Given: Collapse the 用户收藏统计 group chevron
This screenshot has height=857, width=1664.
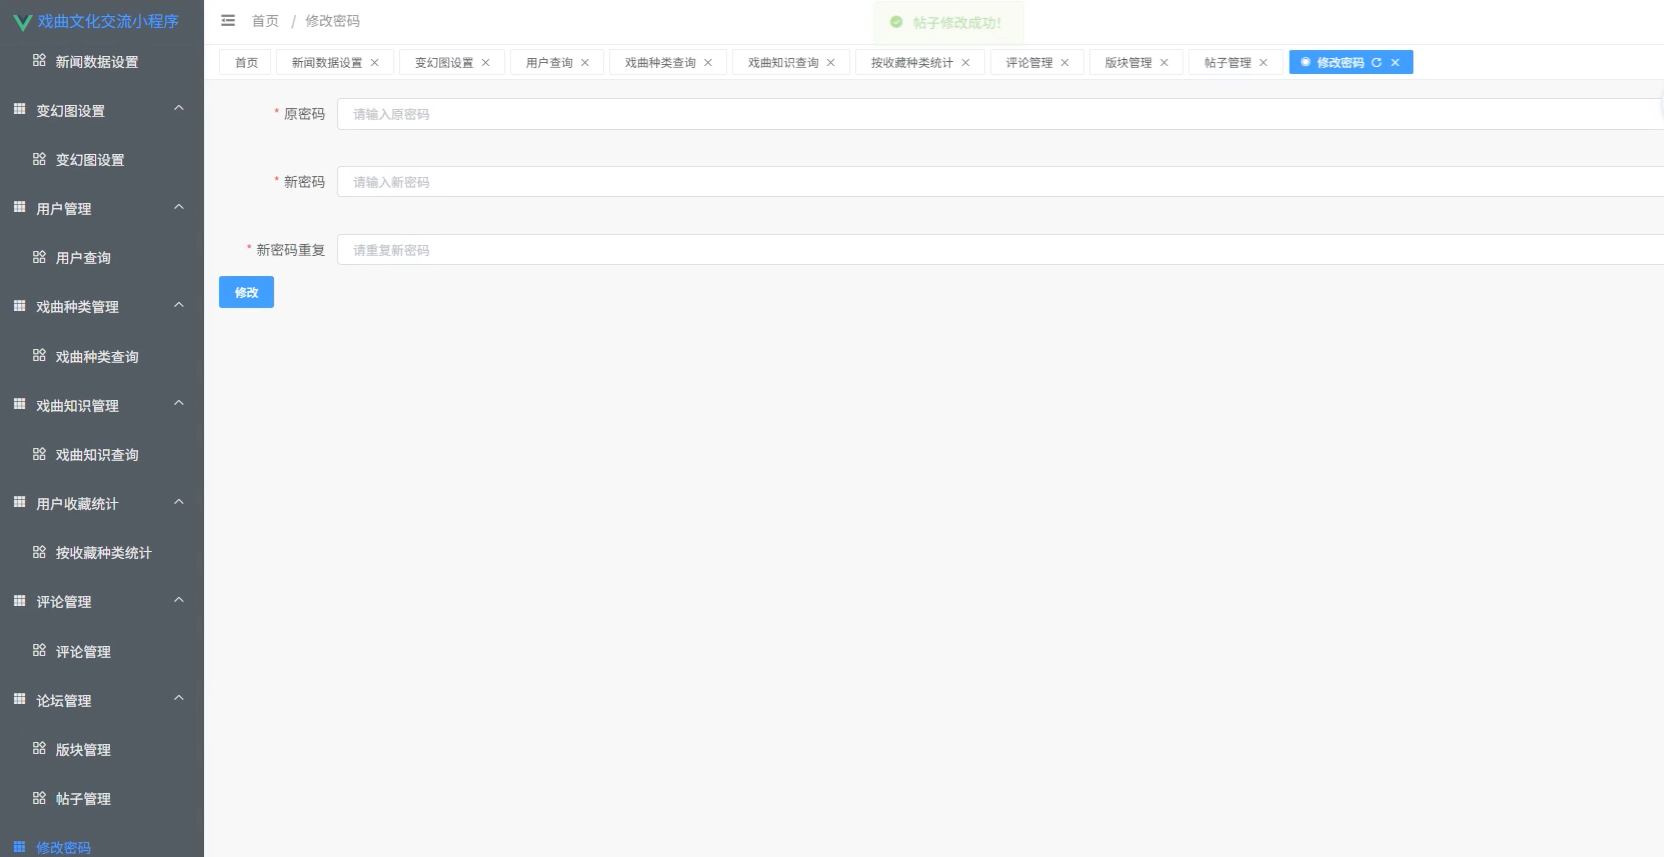Looking at the screenshot, I should pos(179,502).
